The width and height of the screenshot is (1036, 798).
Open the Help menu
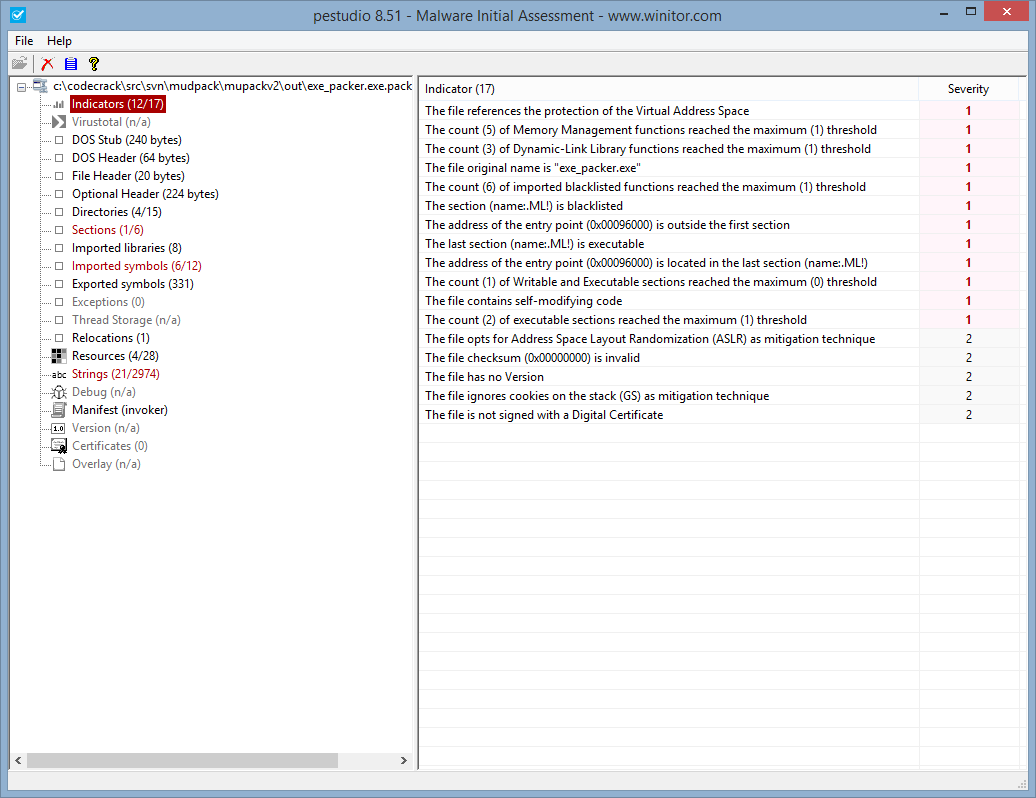point(59,41)
